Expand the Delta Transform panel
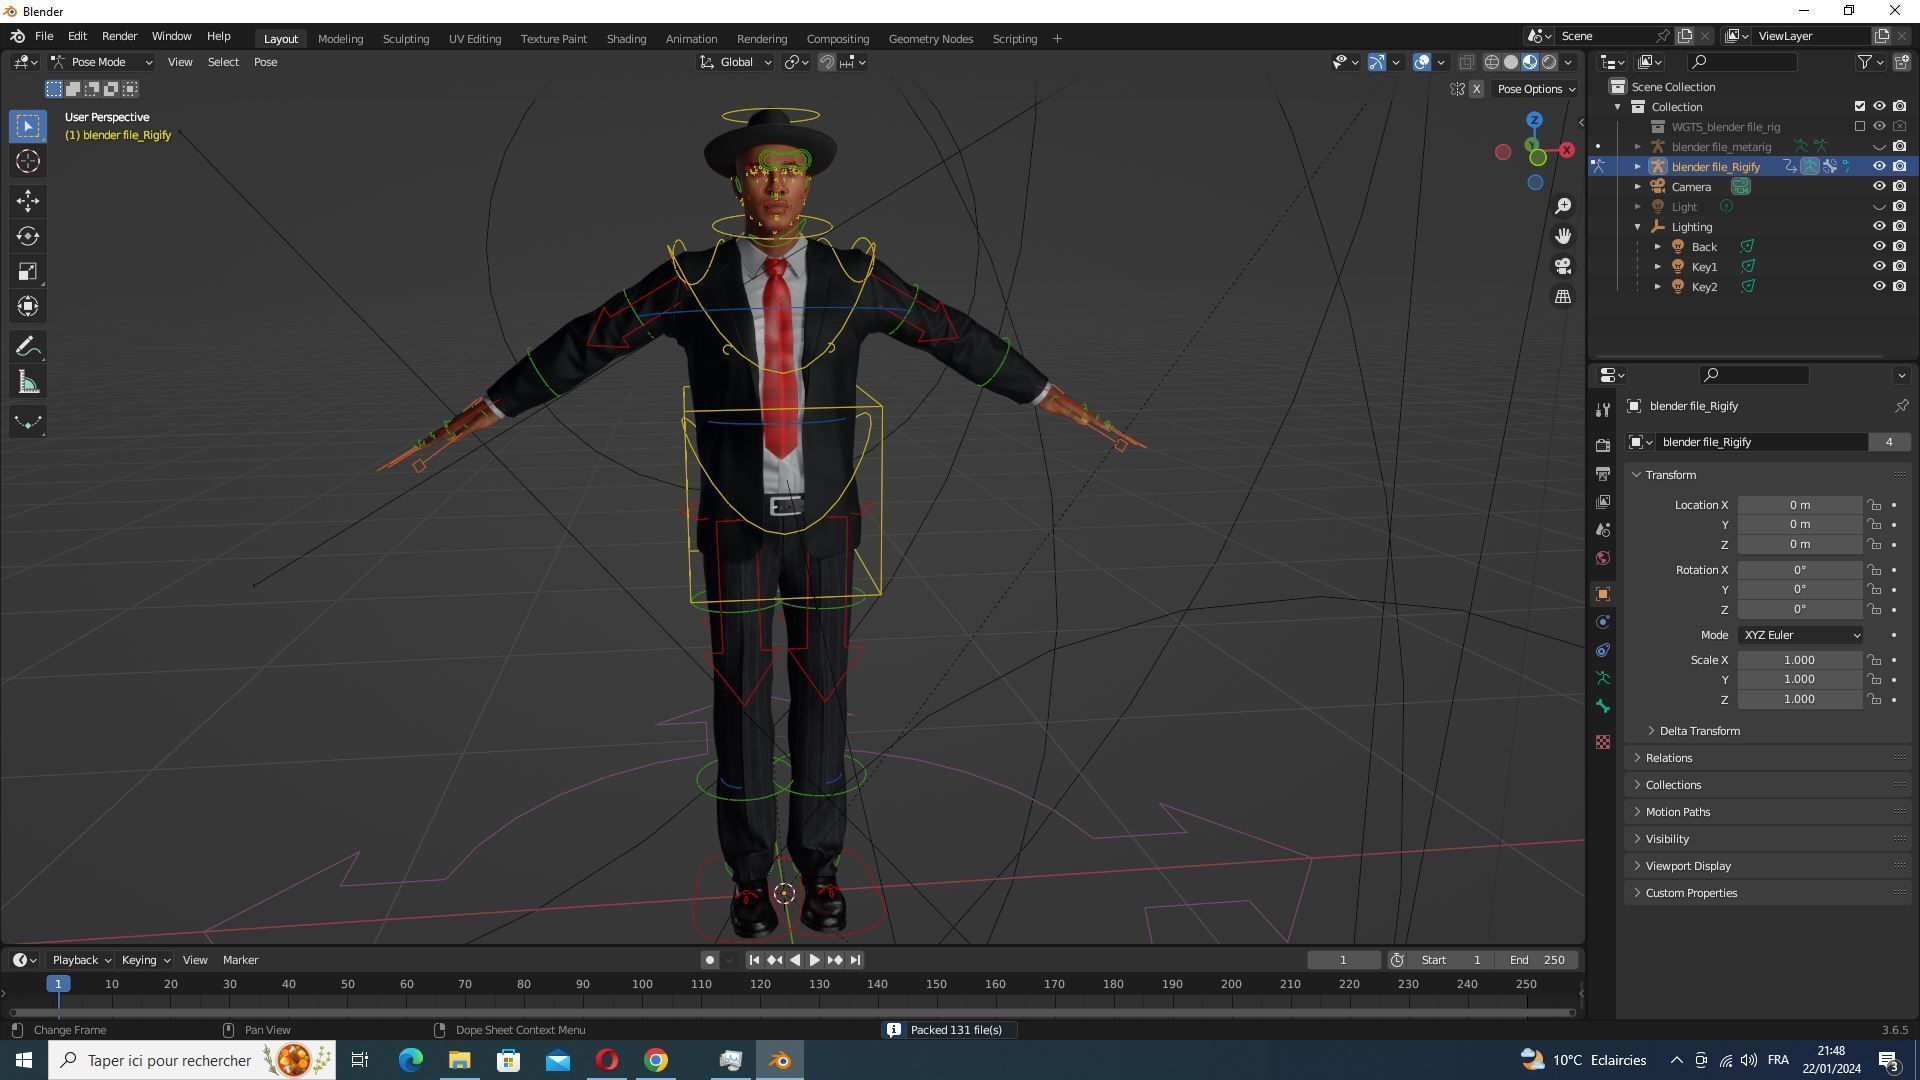The height and width of the screenshot is (1080, 1920). pos(1699,731)
